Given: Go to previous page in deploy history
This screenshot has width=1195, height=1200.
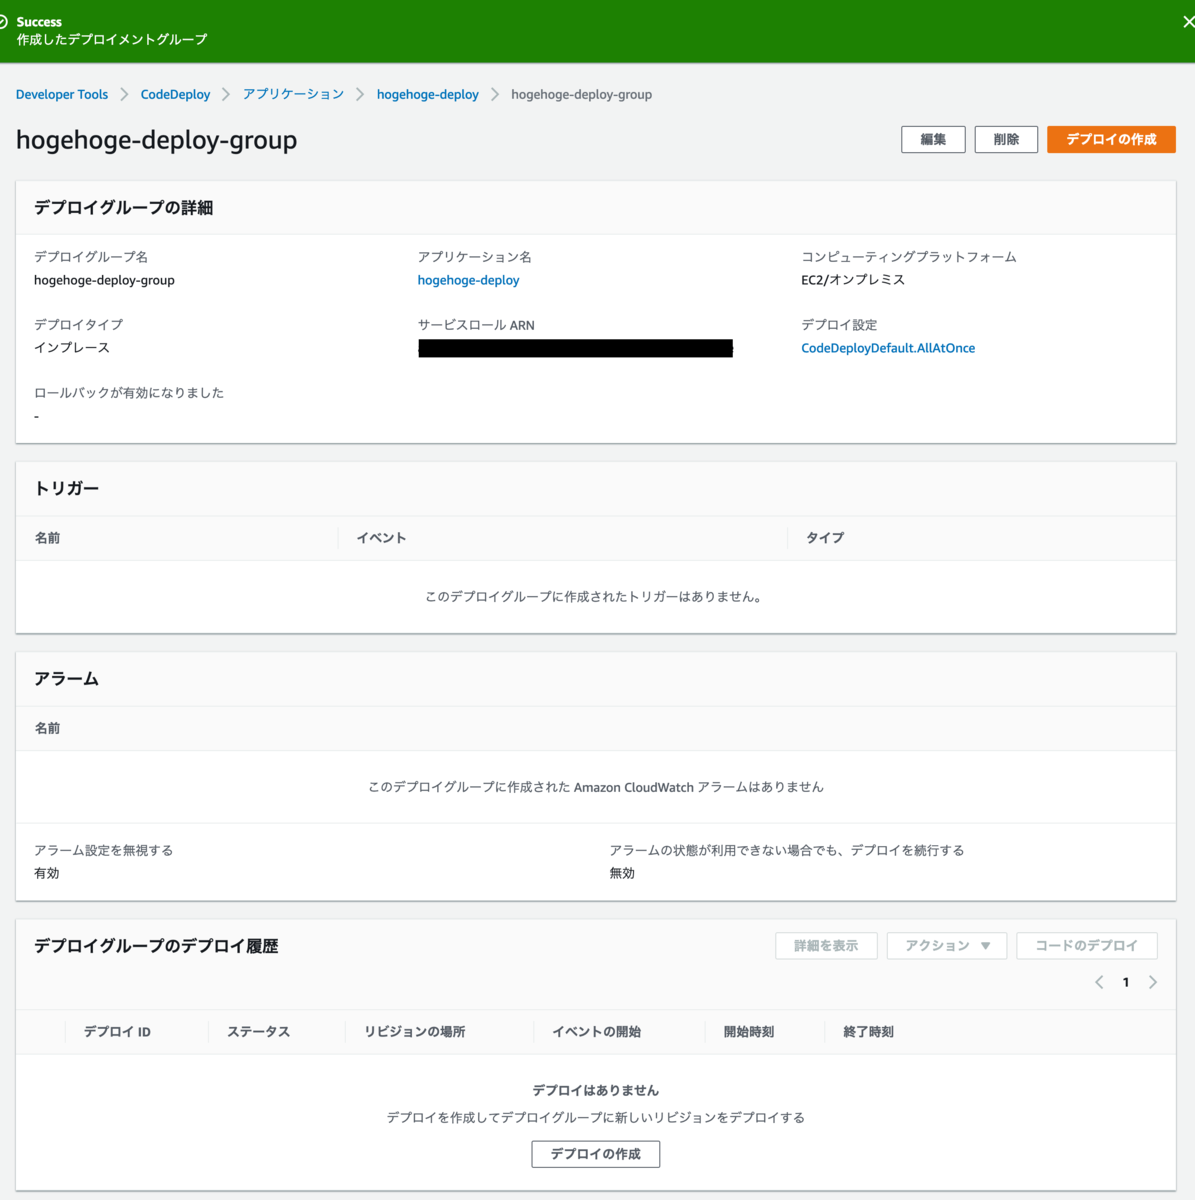Looking at the screenshot, I should click(1099, 982).
